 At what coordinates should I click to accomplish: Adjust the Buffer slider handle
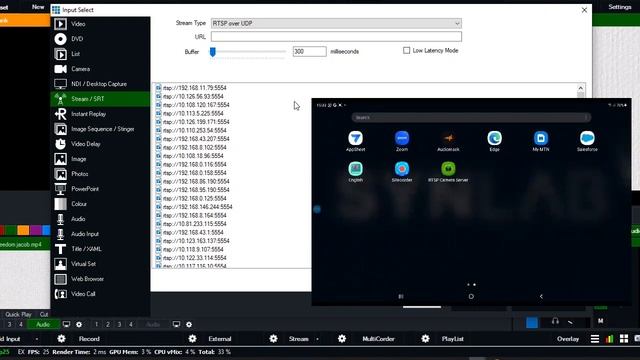point(213,52)
